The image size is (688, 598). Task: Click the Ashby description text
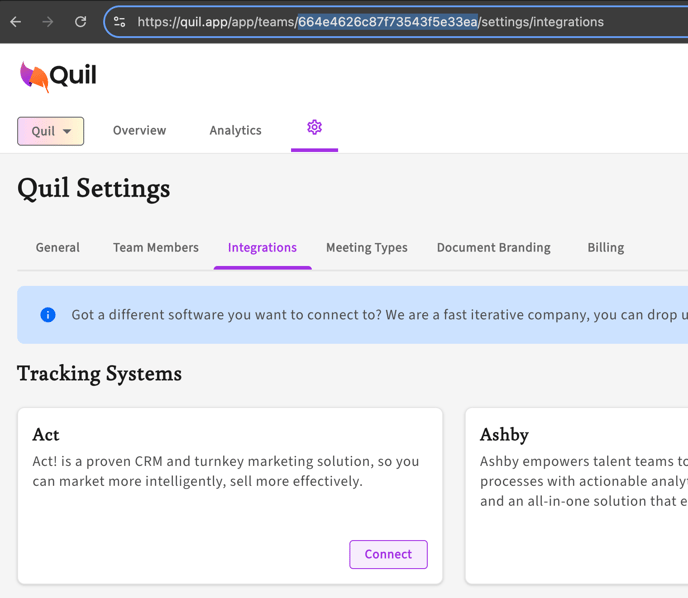(x=584, y=481)
